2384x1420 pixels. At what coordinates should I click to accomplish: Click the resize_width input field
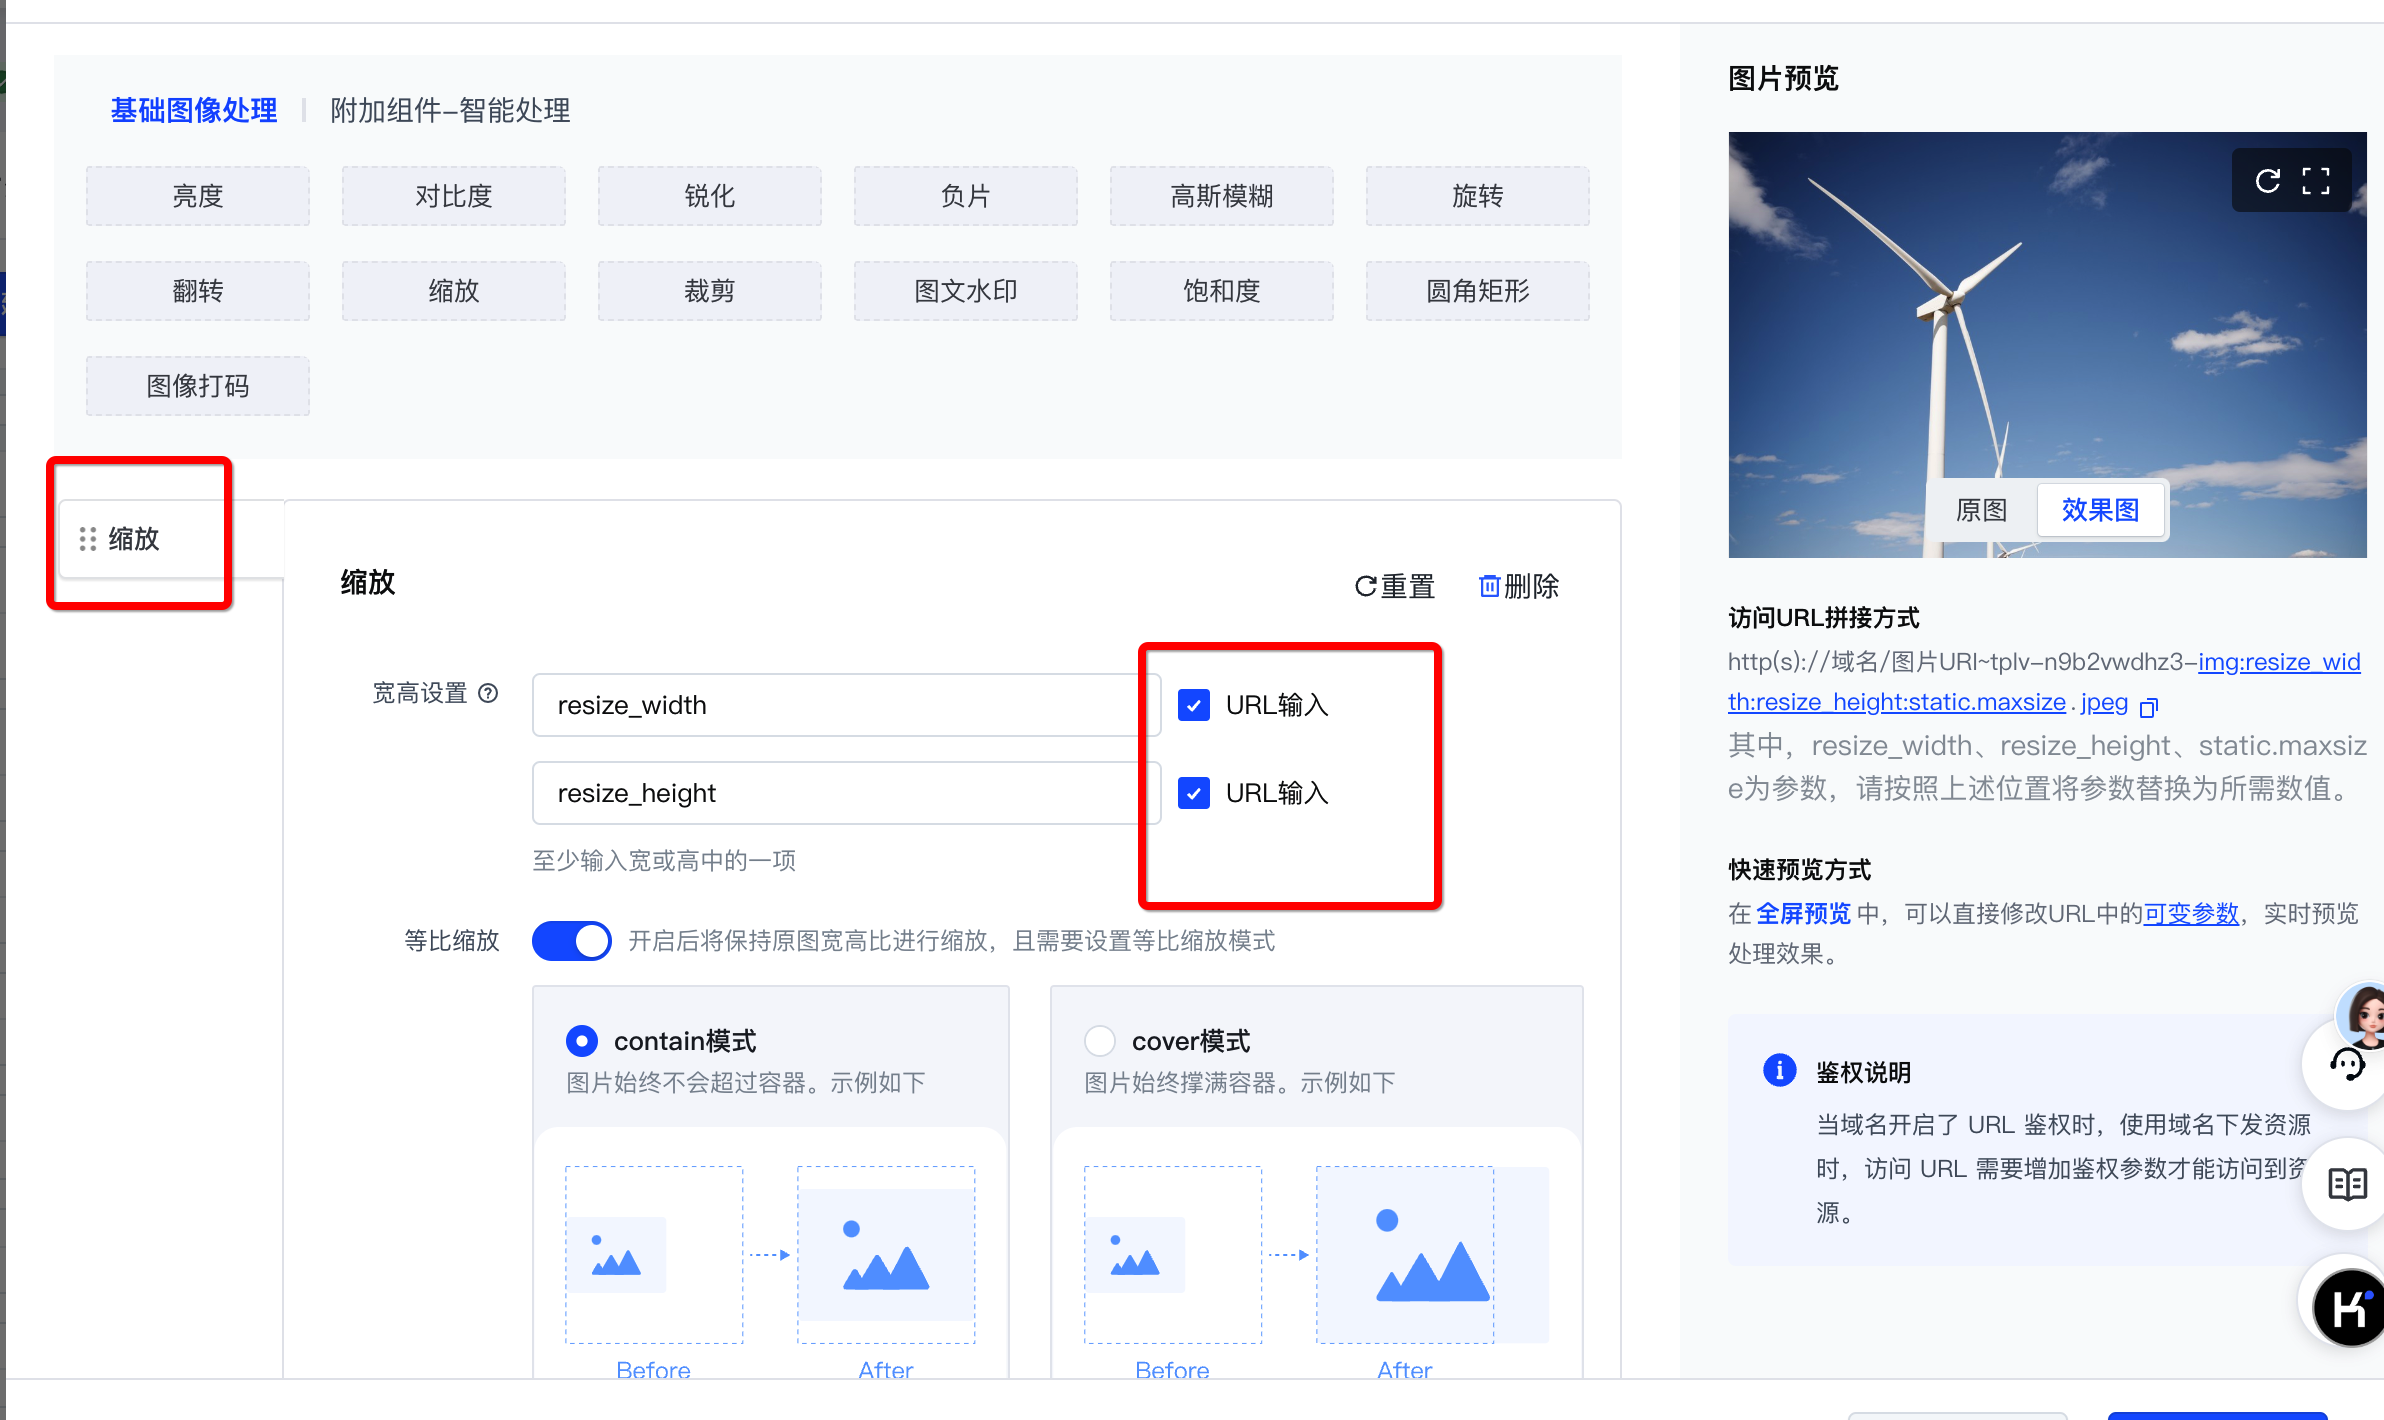pos(845,705)
